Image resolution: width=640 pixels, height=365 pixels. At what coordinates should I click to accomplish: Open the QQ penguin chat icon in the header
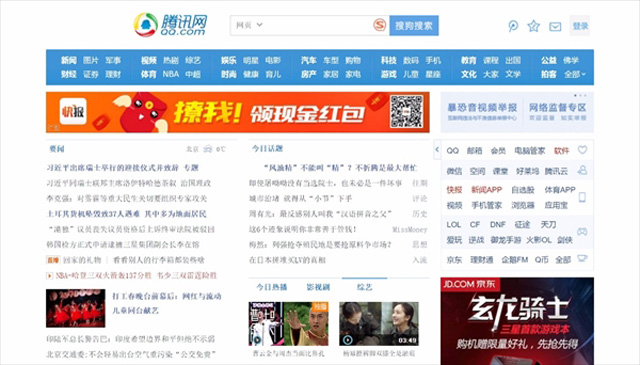[513, 26]
